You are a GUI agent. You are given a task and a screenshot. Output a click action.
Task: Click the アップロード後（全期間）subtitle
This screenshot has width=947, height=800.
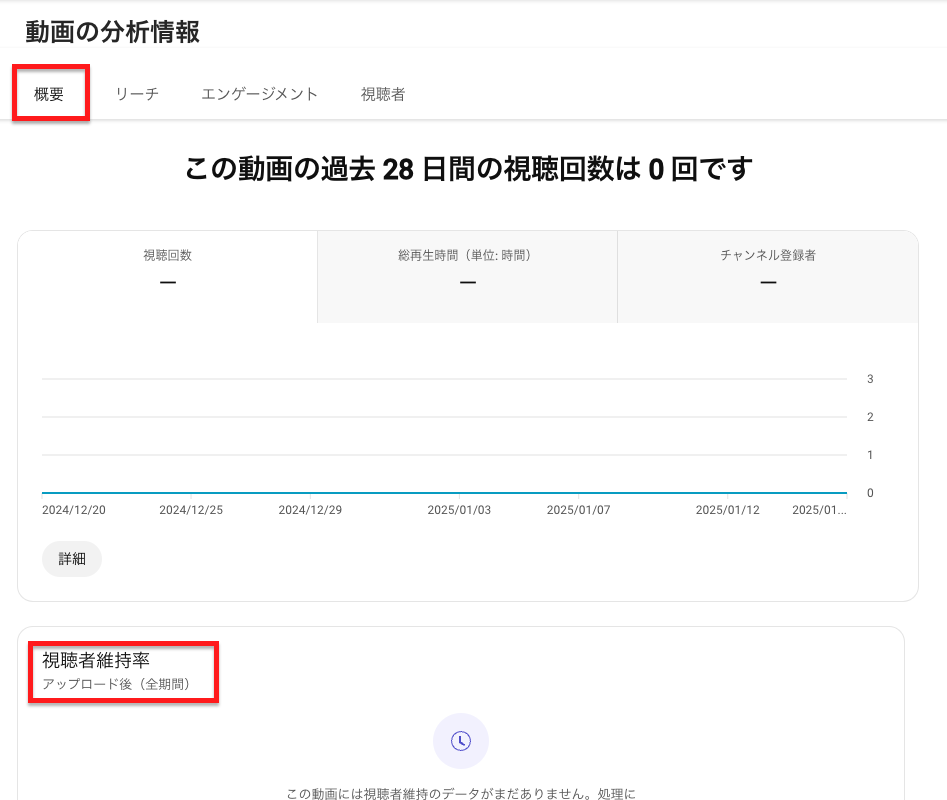point(116,685)
